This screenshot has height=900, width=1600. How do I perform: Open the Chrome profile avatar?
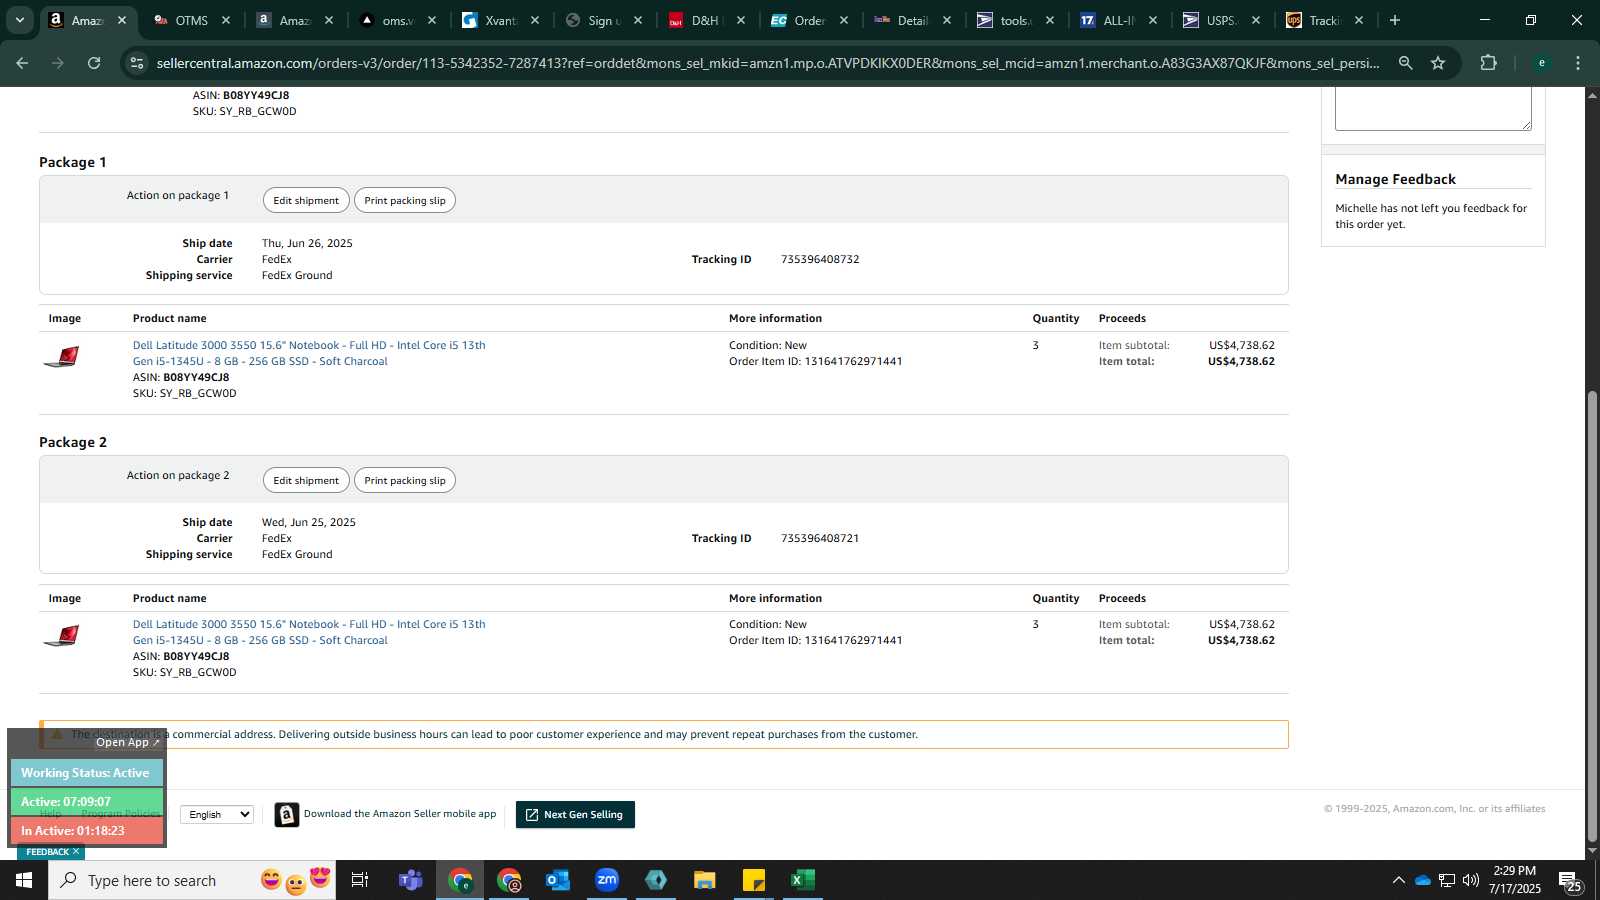point(1541,63)
